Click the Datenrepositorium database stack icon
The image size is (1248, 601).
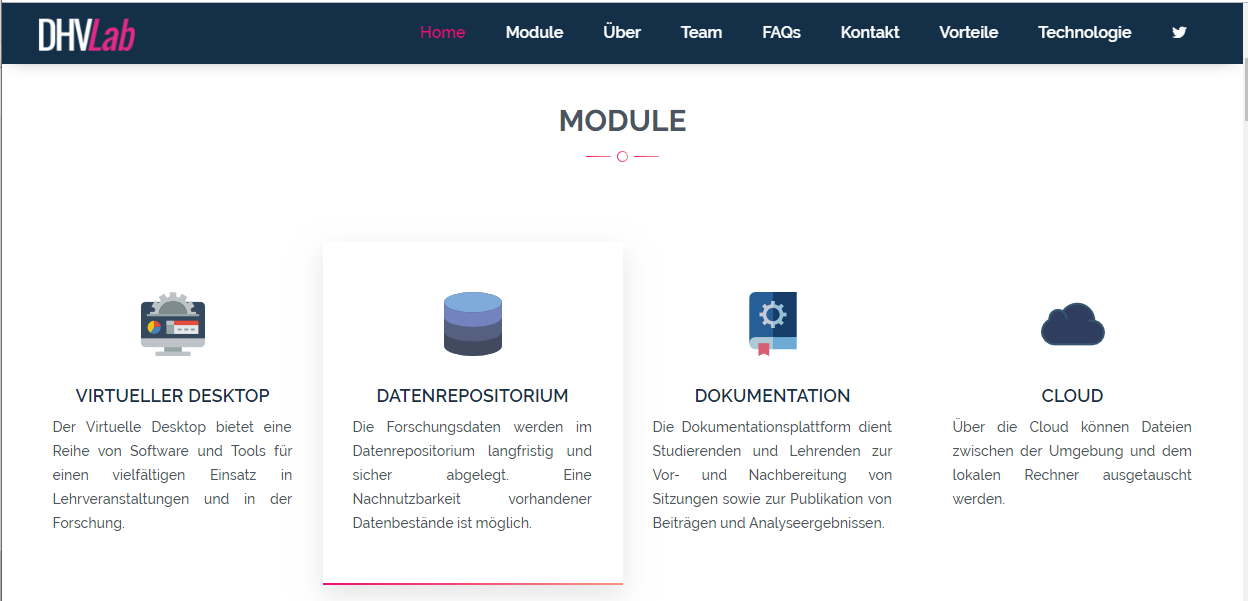coord(472,324)
